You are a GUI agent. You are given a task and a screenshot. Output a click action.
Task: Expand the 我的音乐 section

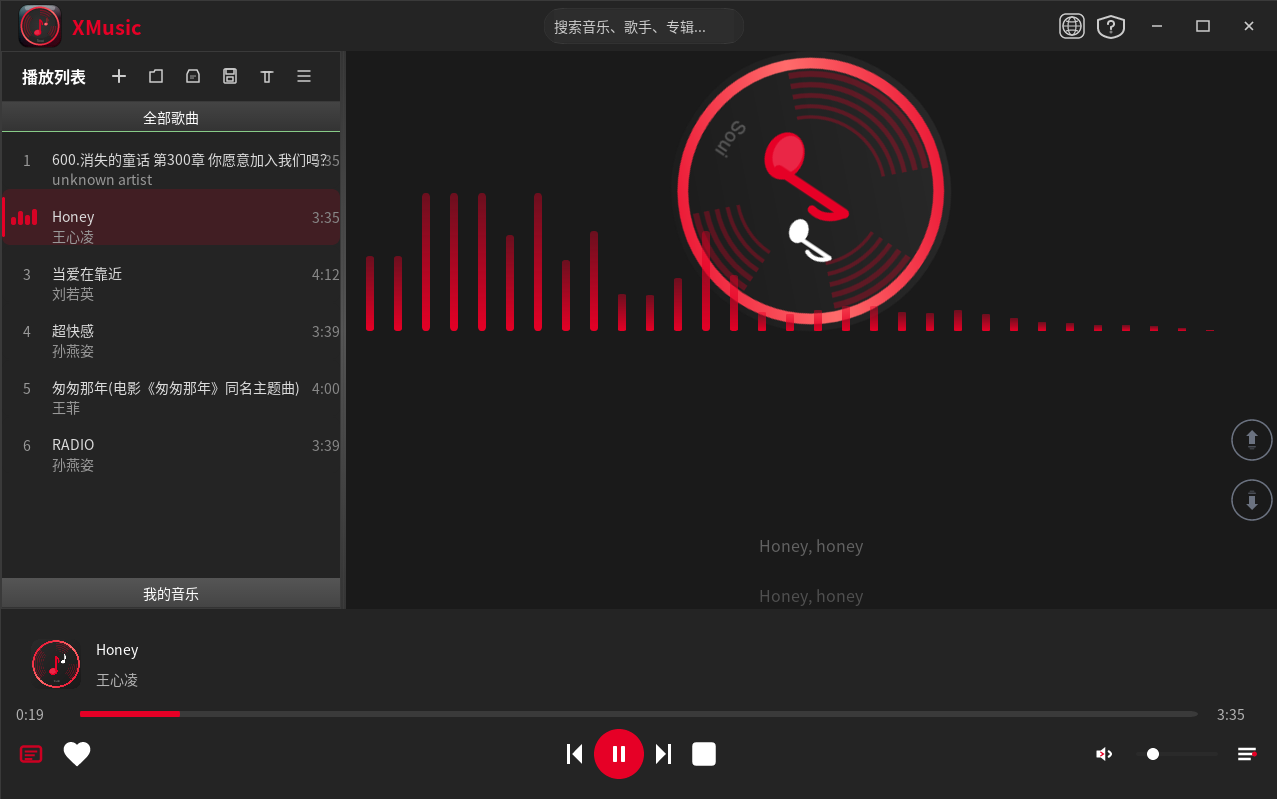click(171, 594)
